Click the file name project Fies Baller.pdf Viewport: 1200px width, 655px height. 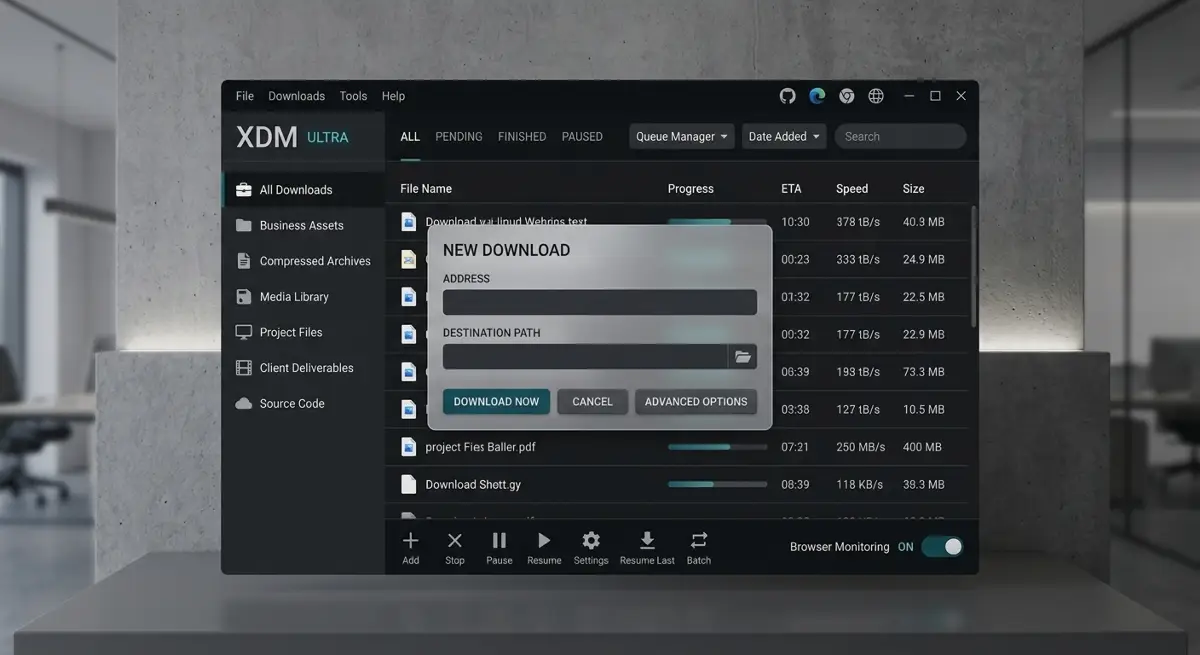point(481,447)
